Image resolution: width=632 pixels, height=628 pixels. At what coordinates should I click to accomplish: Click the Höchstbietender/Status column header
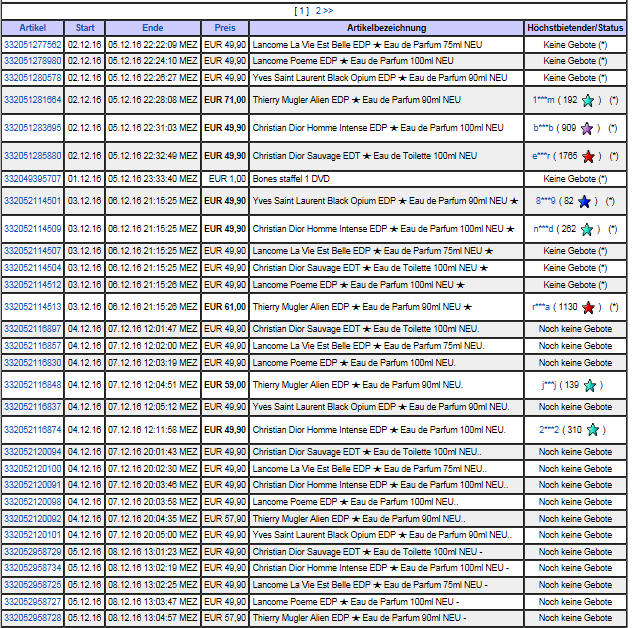point(575,28)
